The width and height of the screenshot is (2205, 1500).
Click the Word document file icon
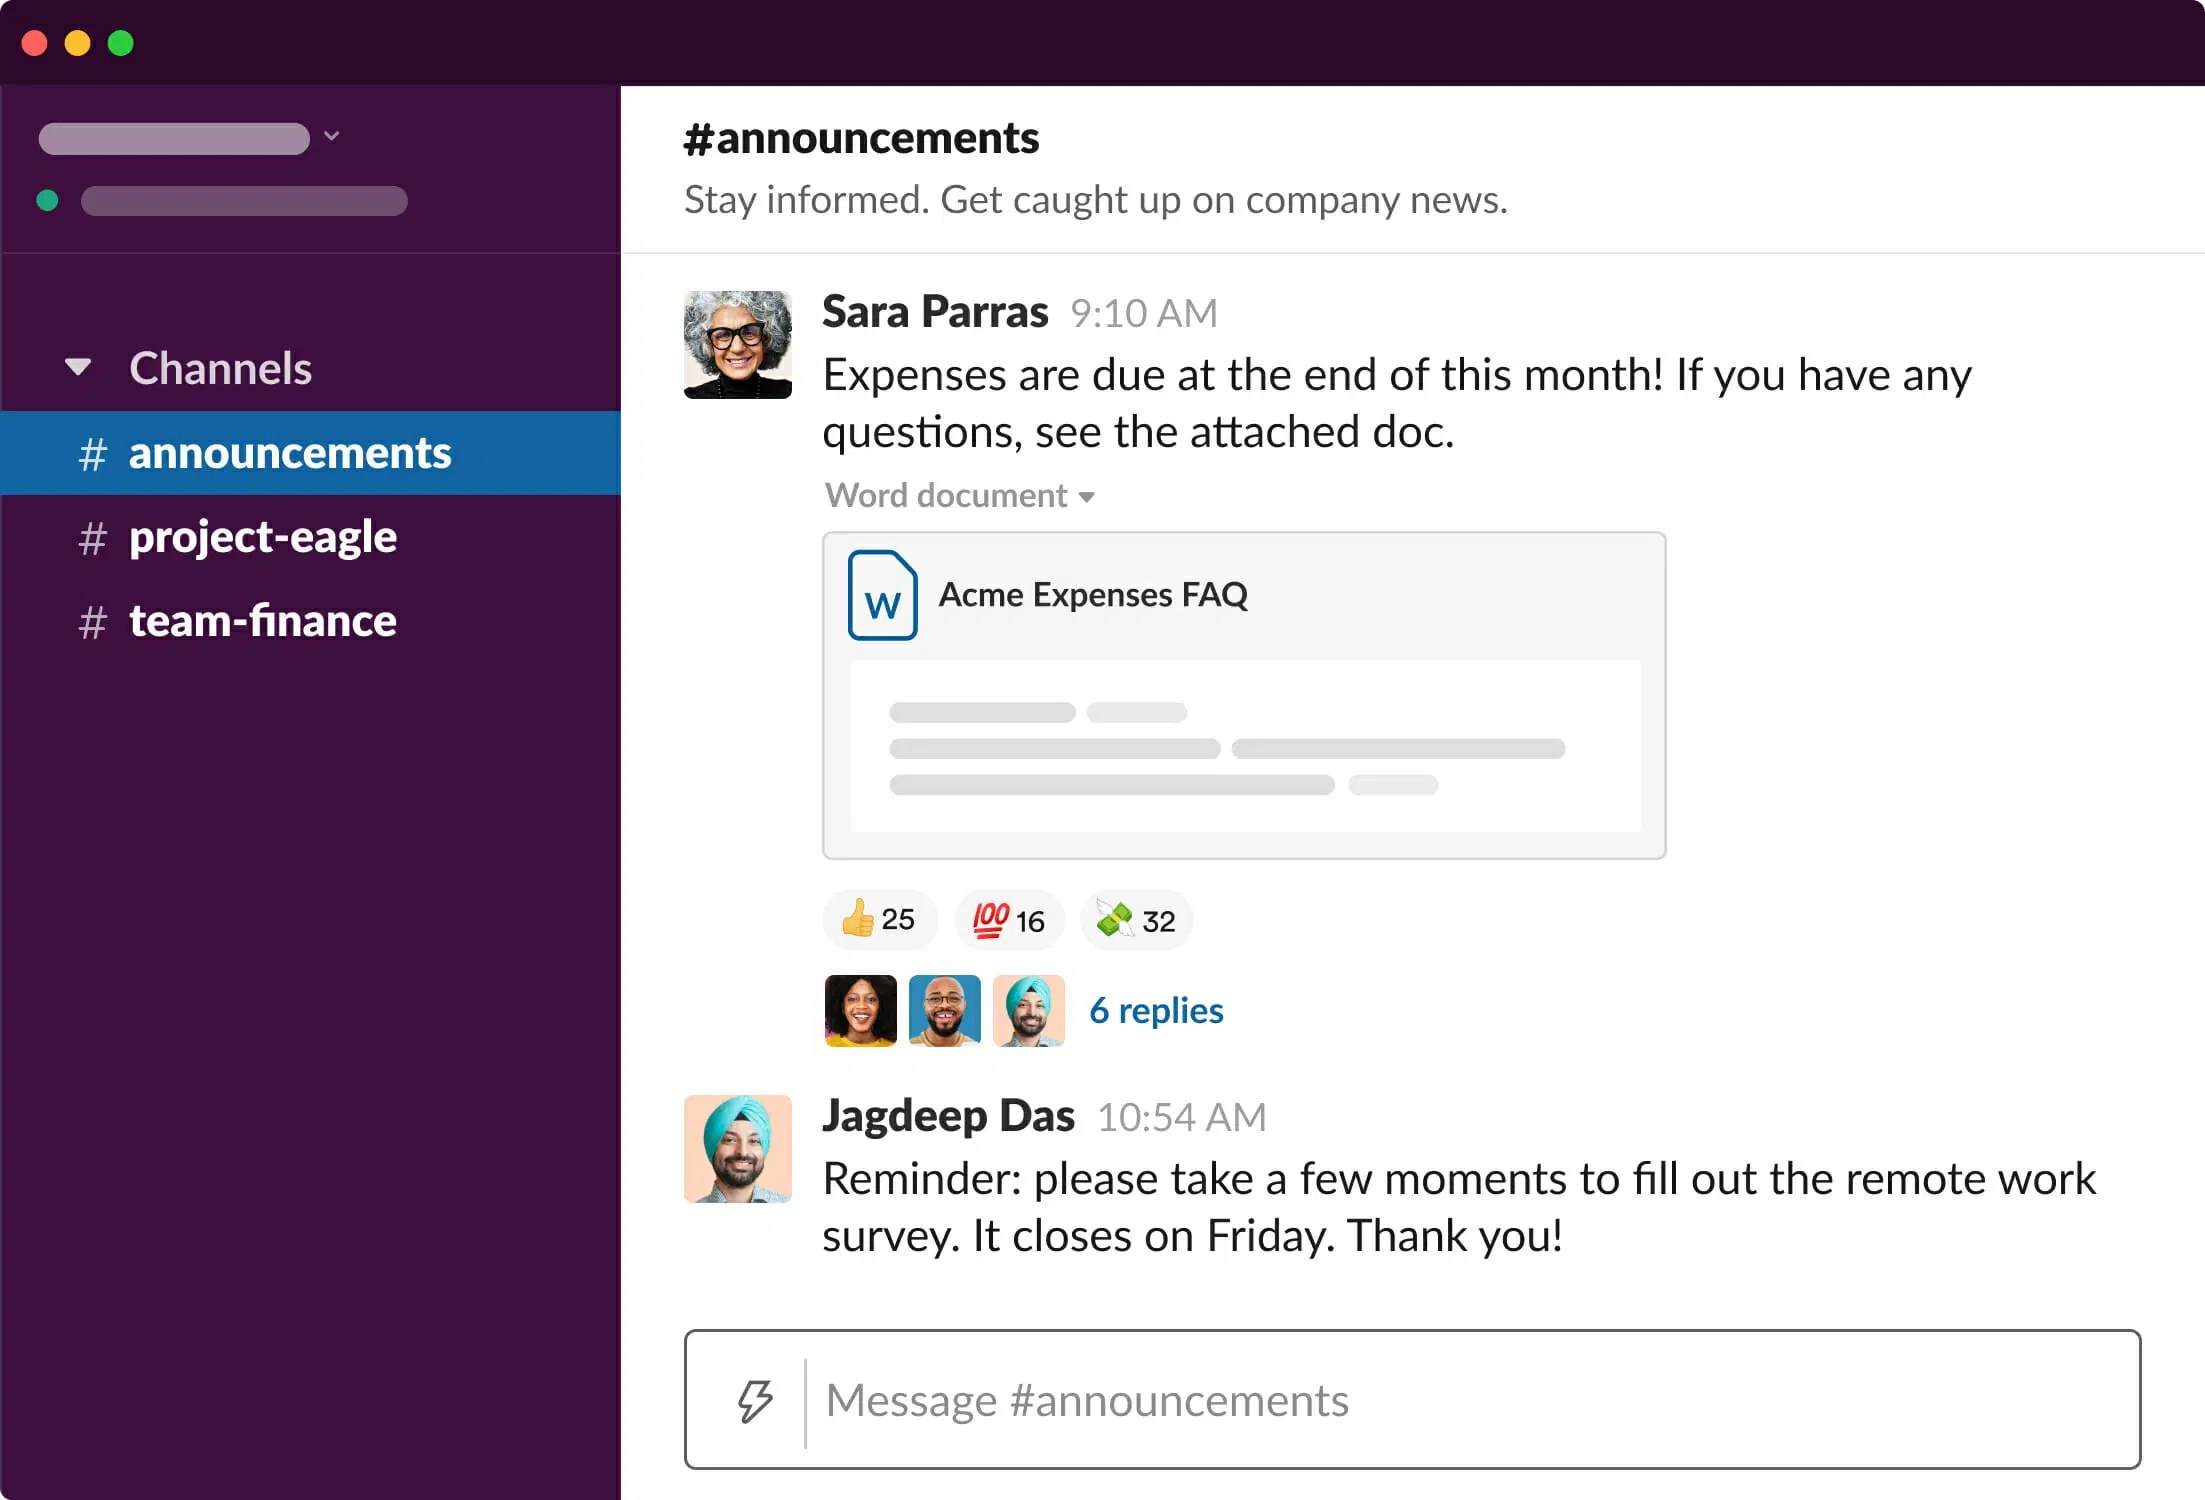[x=883, y=598]
